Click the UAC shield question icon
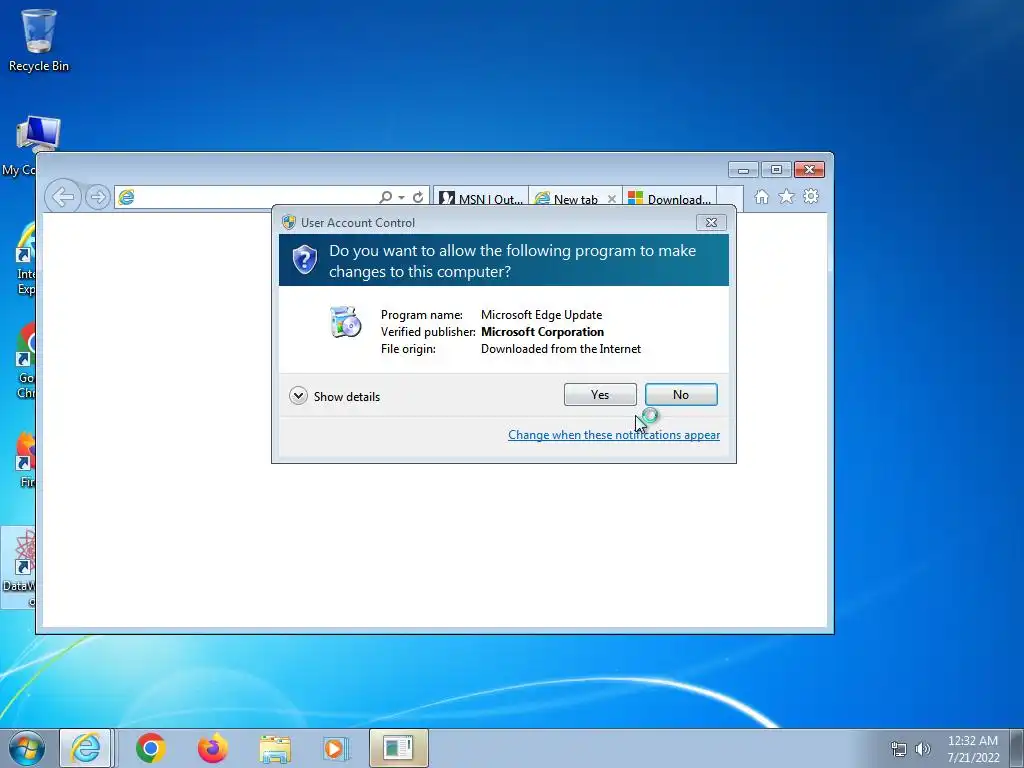 pyautogui.click(x=304, y=260)
